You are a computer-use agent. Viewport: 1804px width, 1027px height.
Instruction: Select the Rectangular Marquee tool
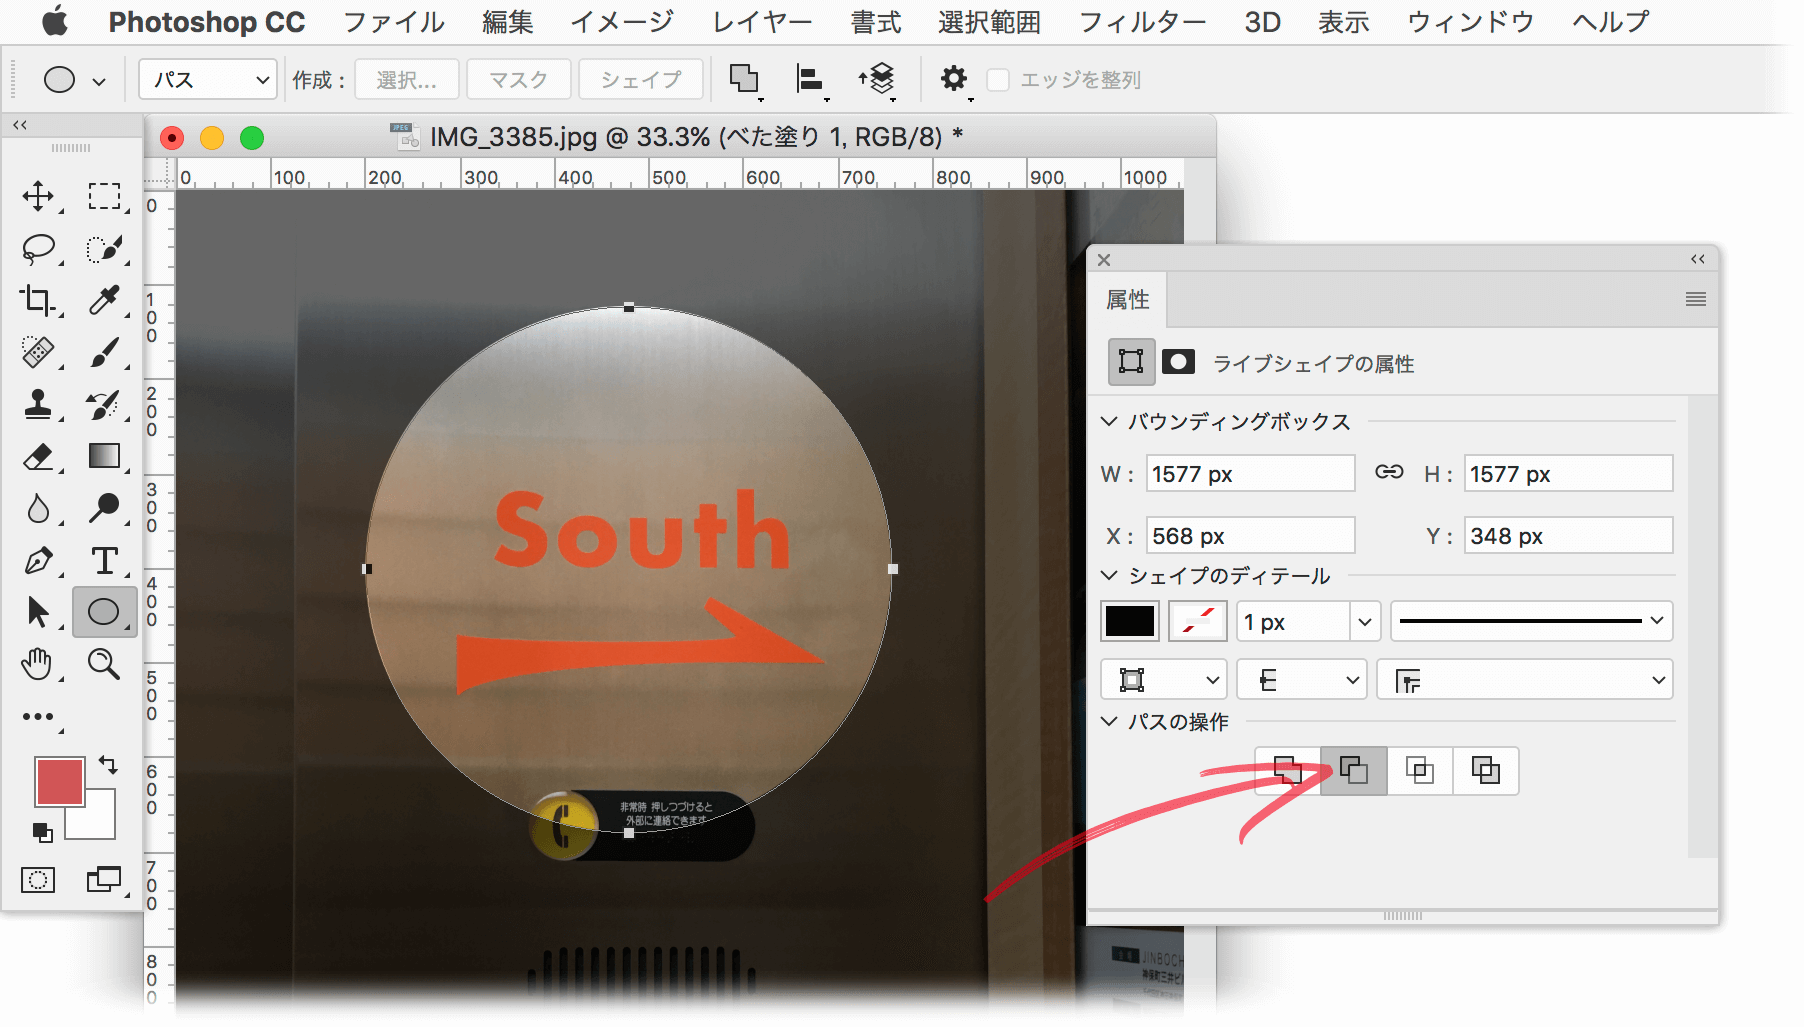[104, 195]
